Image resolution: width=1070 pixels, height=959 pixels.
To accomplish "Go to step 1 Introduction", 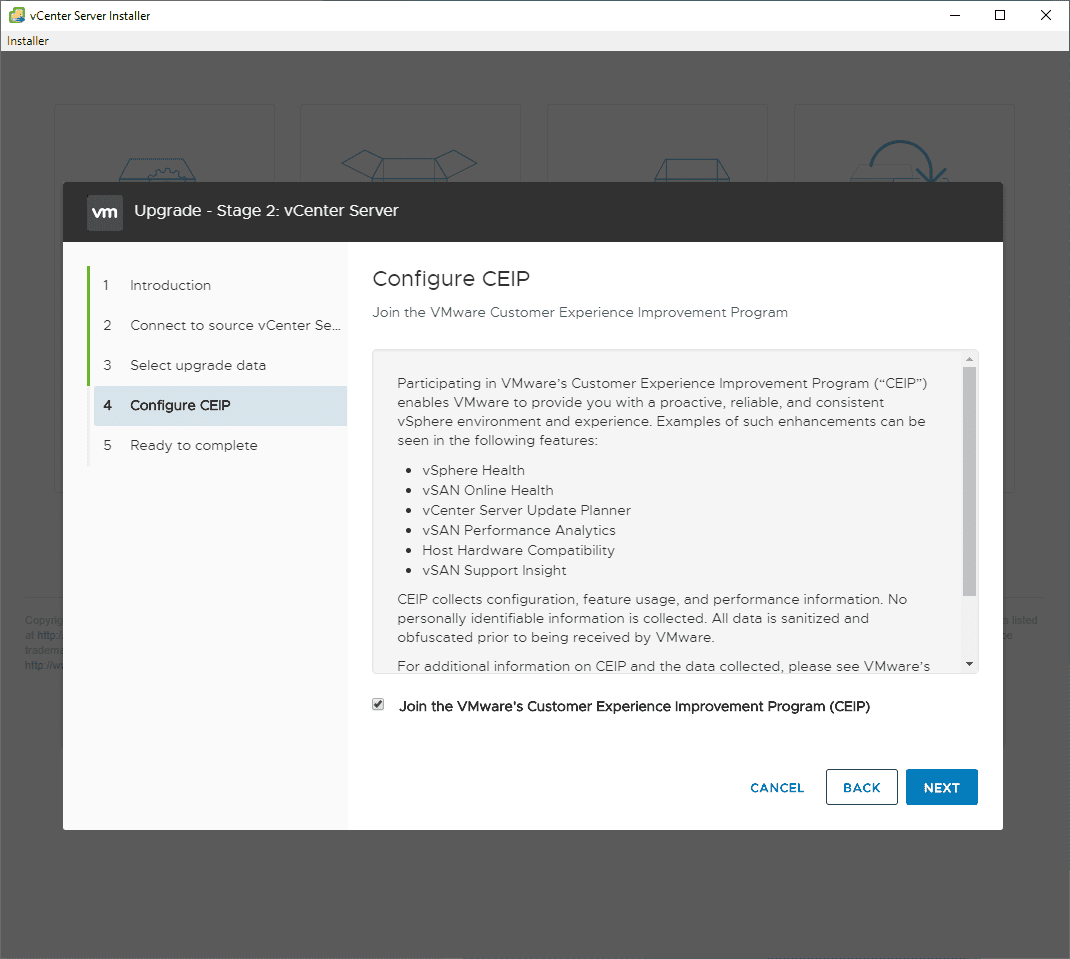I will [x=170, y=285].
